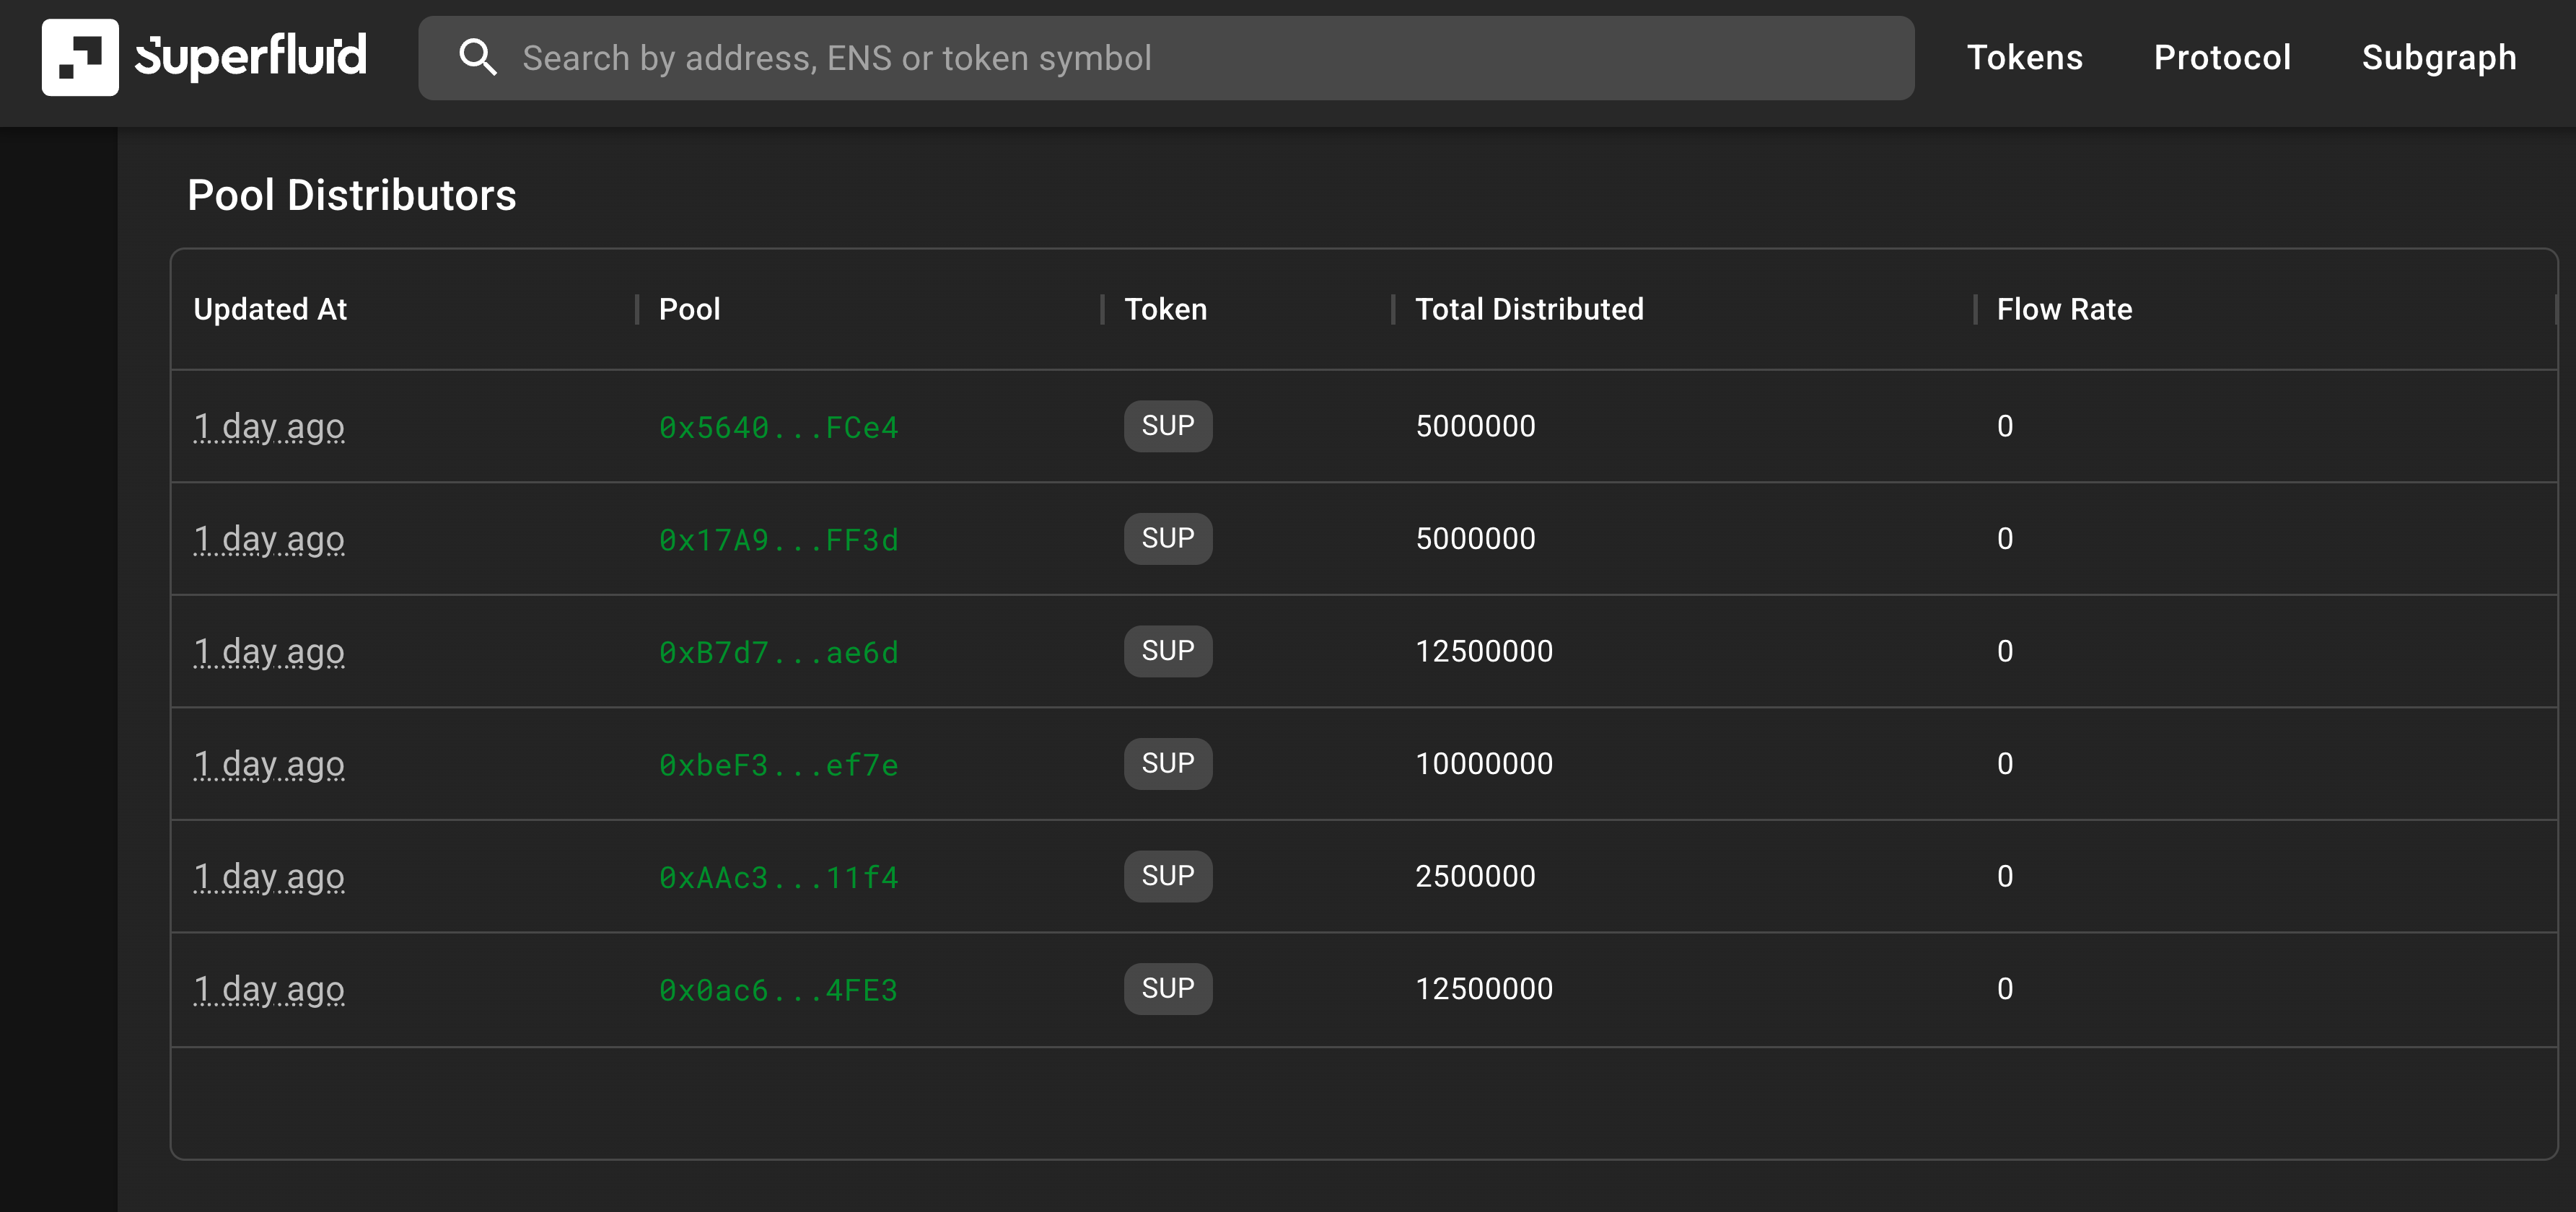Click flow rate 0 in 0x5640...FCe4 row
Viewport: 2576px width, 1212px height.
2004,426
